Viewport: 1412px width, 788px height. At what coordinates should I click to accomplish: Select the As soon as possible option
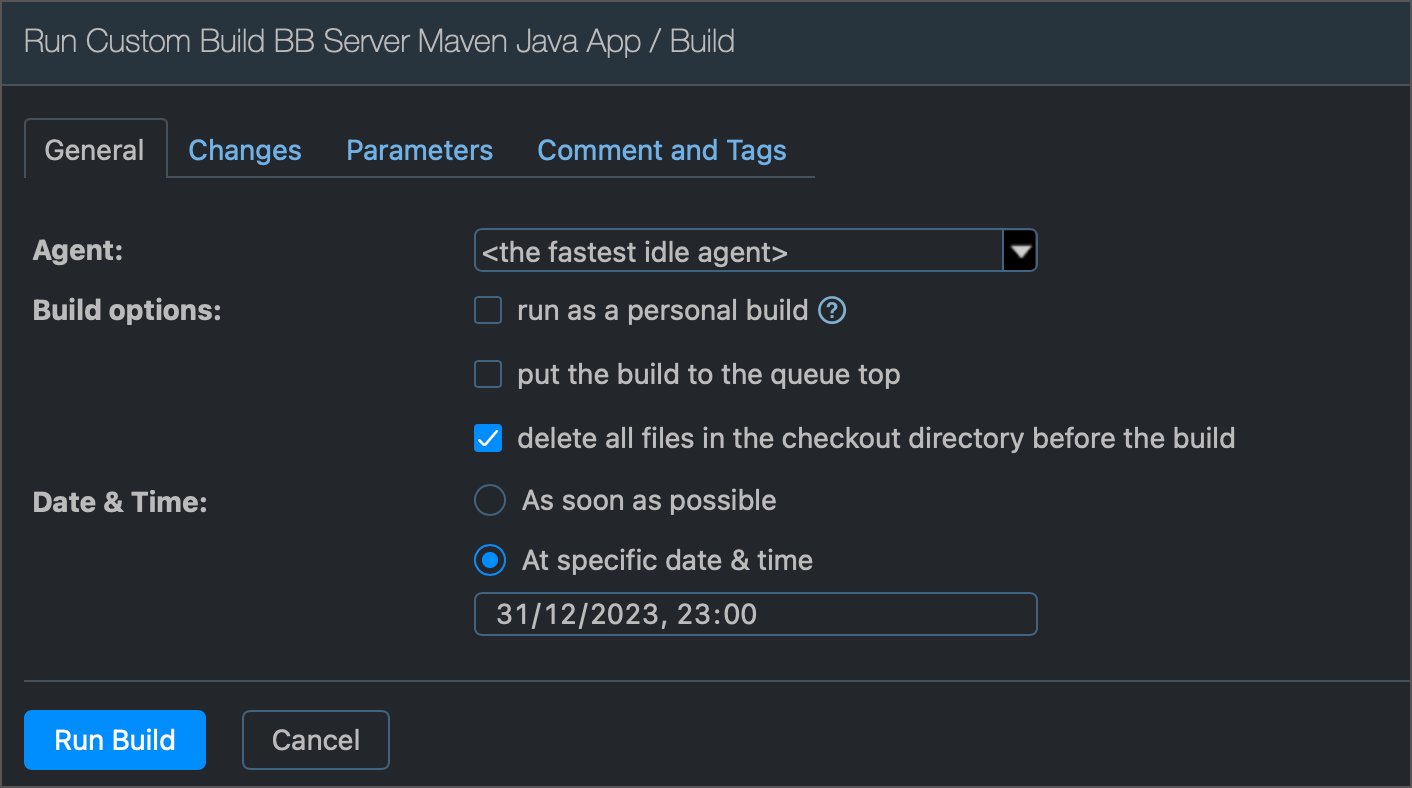coord(489,500)
